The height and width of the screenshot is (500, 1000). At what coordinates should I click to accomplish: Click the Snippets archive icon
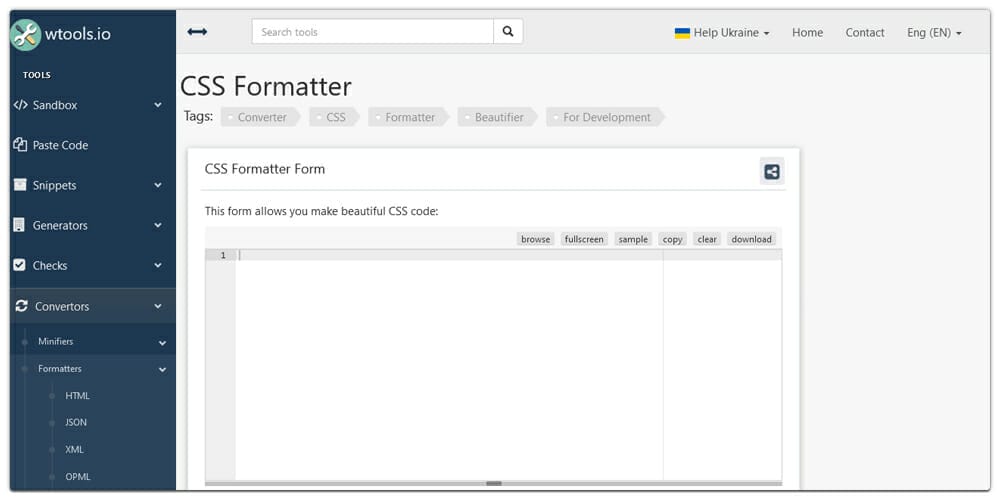click(20, 185)
